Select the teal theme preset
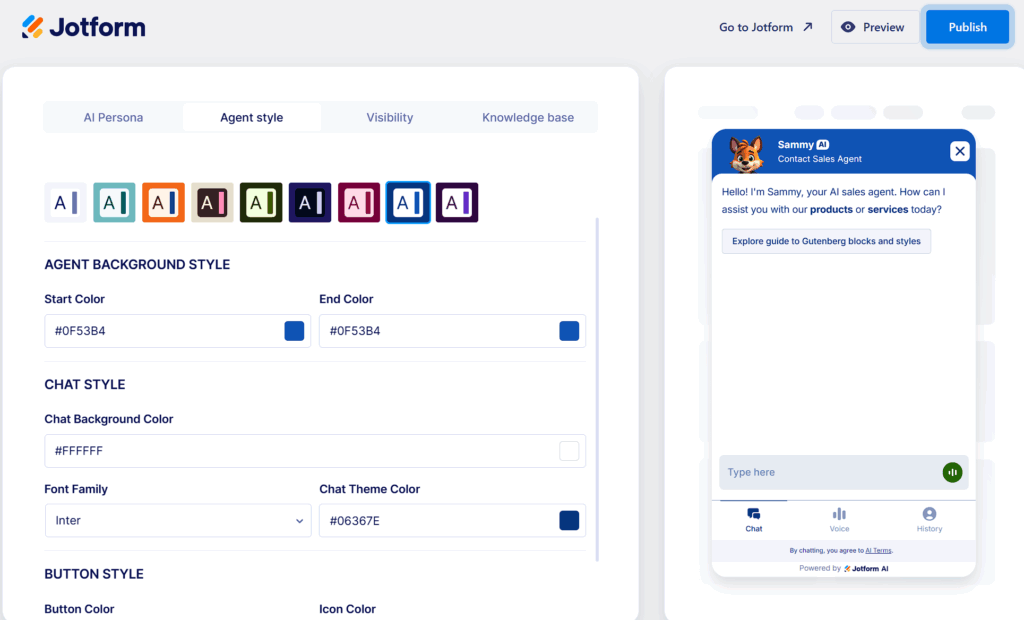 coord(114,203)
